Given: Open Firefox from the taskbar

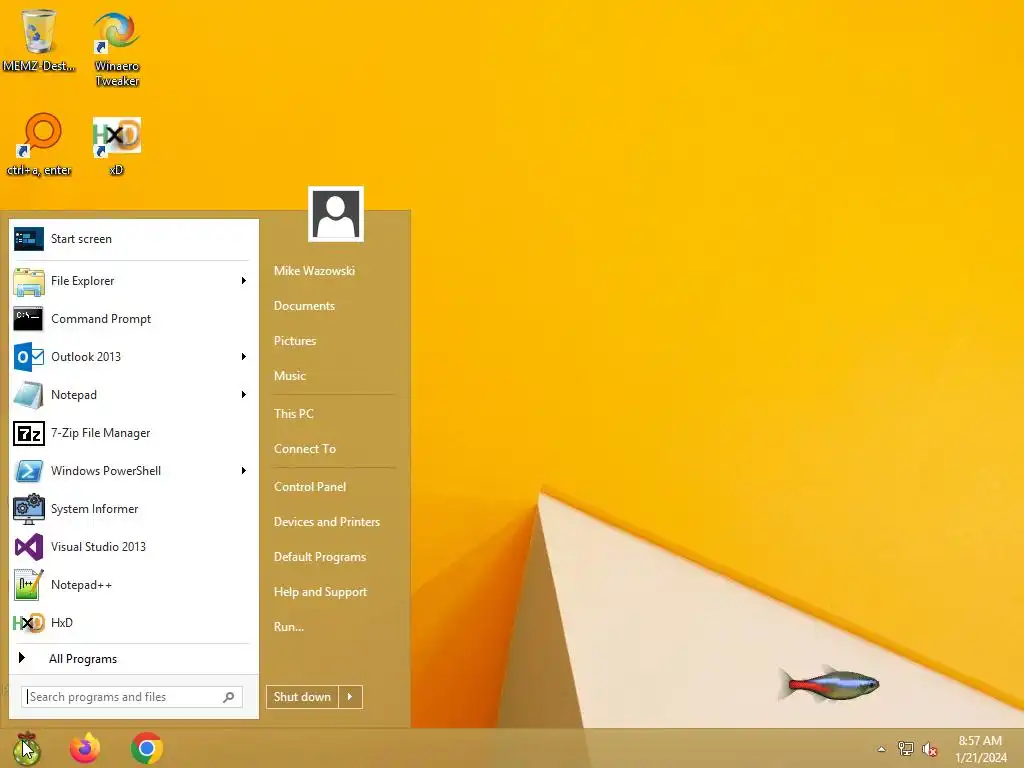Looking at the screenshot, I should (85, 748).
